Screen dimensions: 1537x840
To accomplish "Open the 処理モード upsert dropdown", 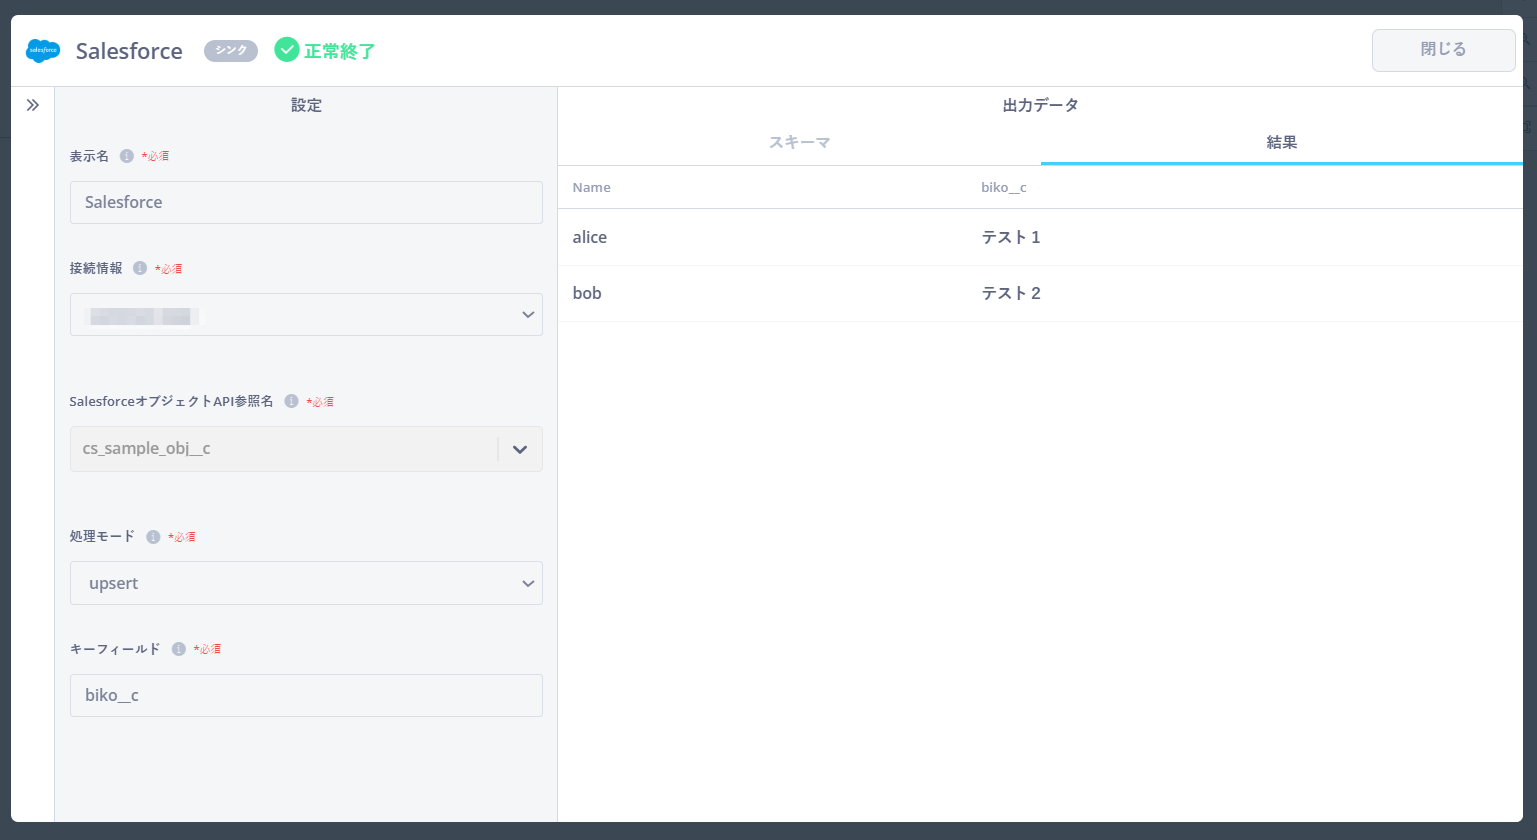I will tap(306, 583).
